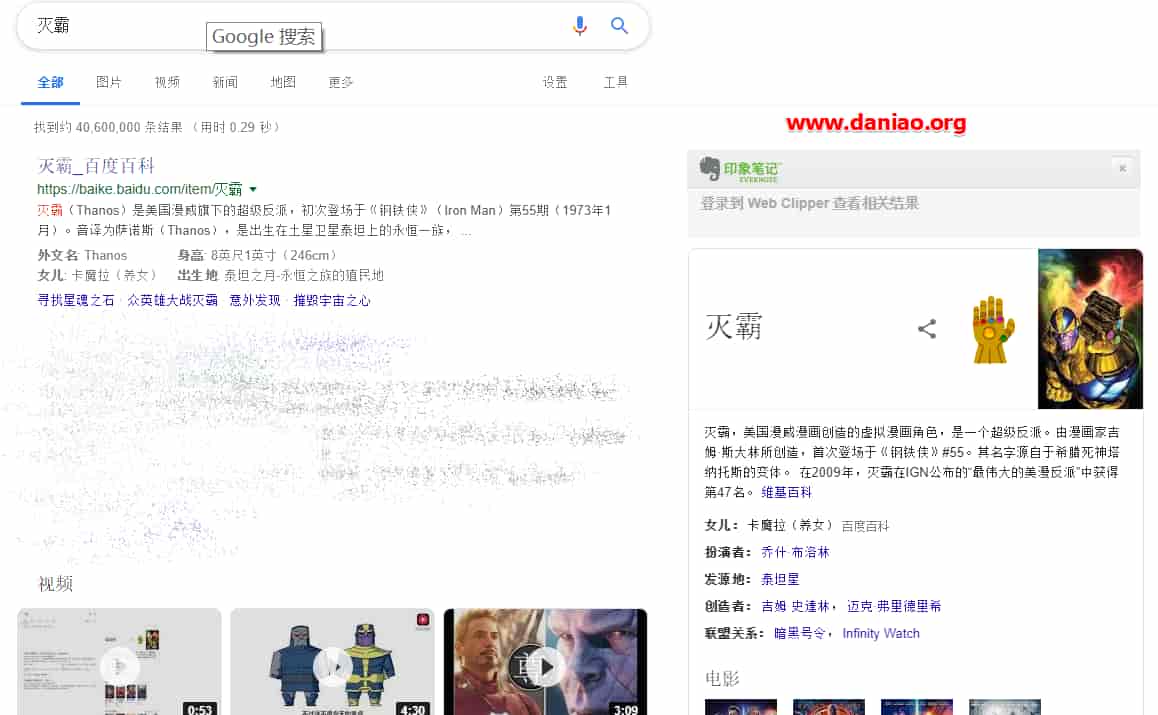Viewport: 1158px width, 715px height.
Task: Click the 视频 section heading
Action: pyautogui.click(x=55, y=584)
